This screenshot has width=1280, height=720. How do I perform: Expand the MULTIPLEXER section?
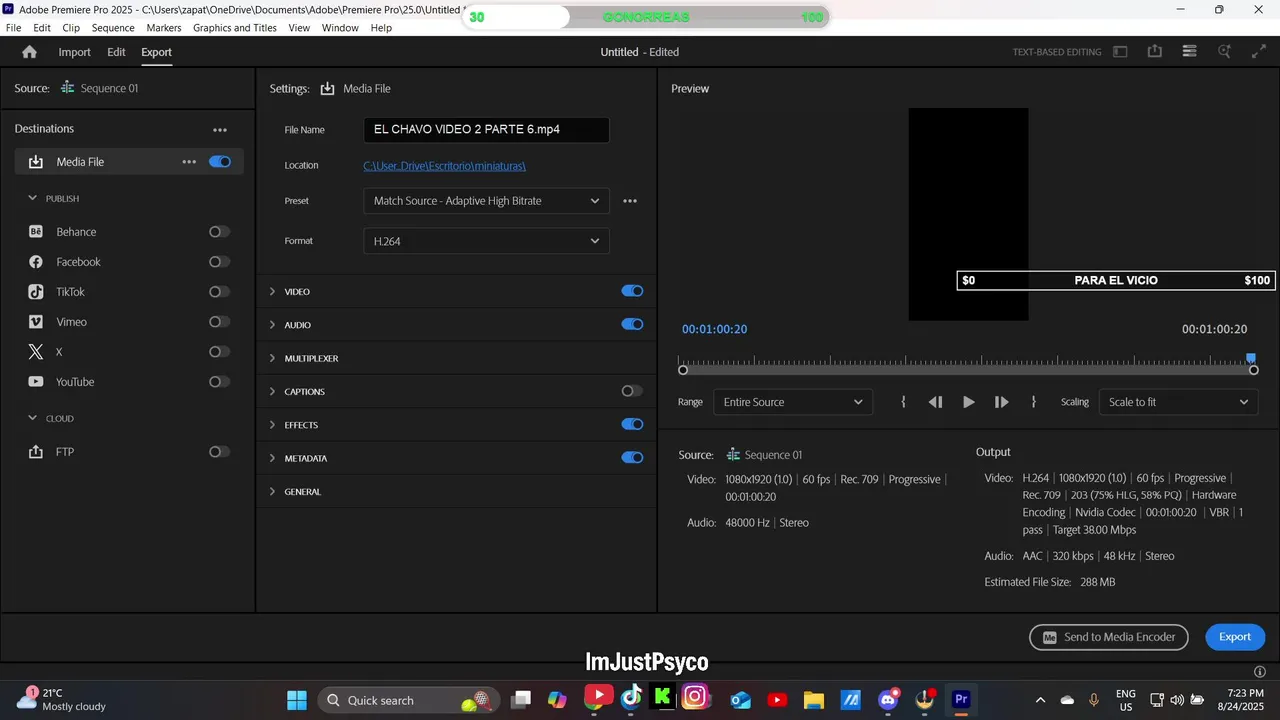[272, 358]
